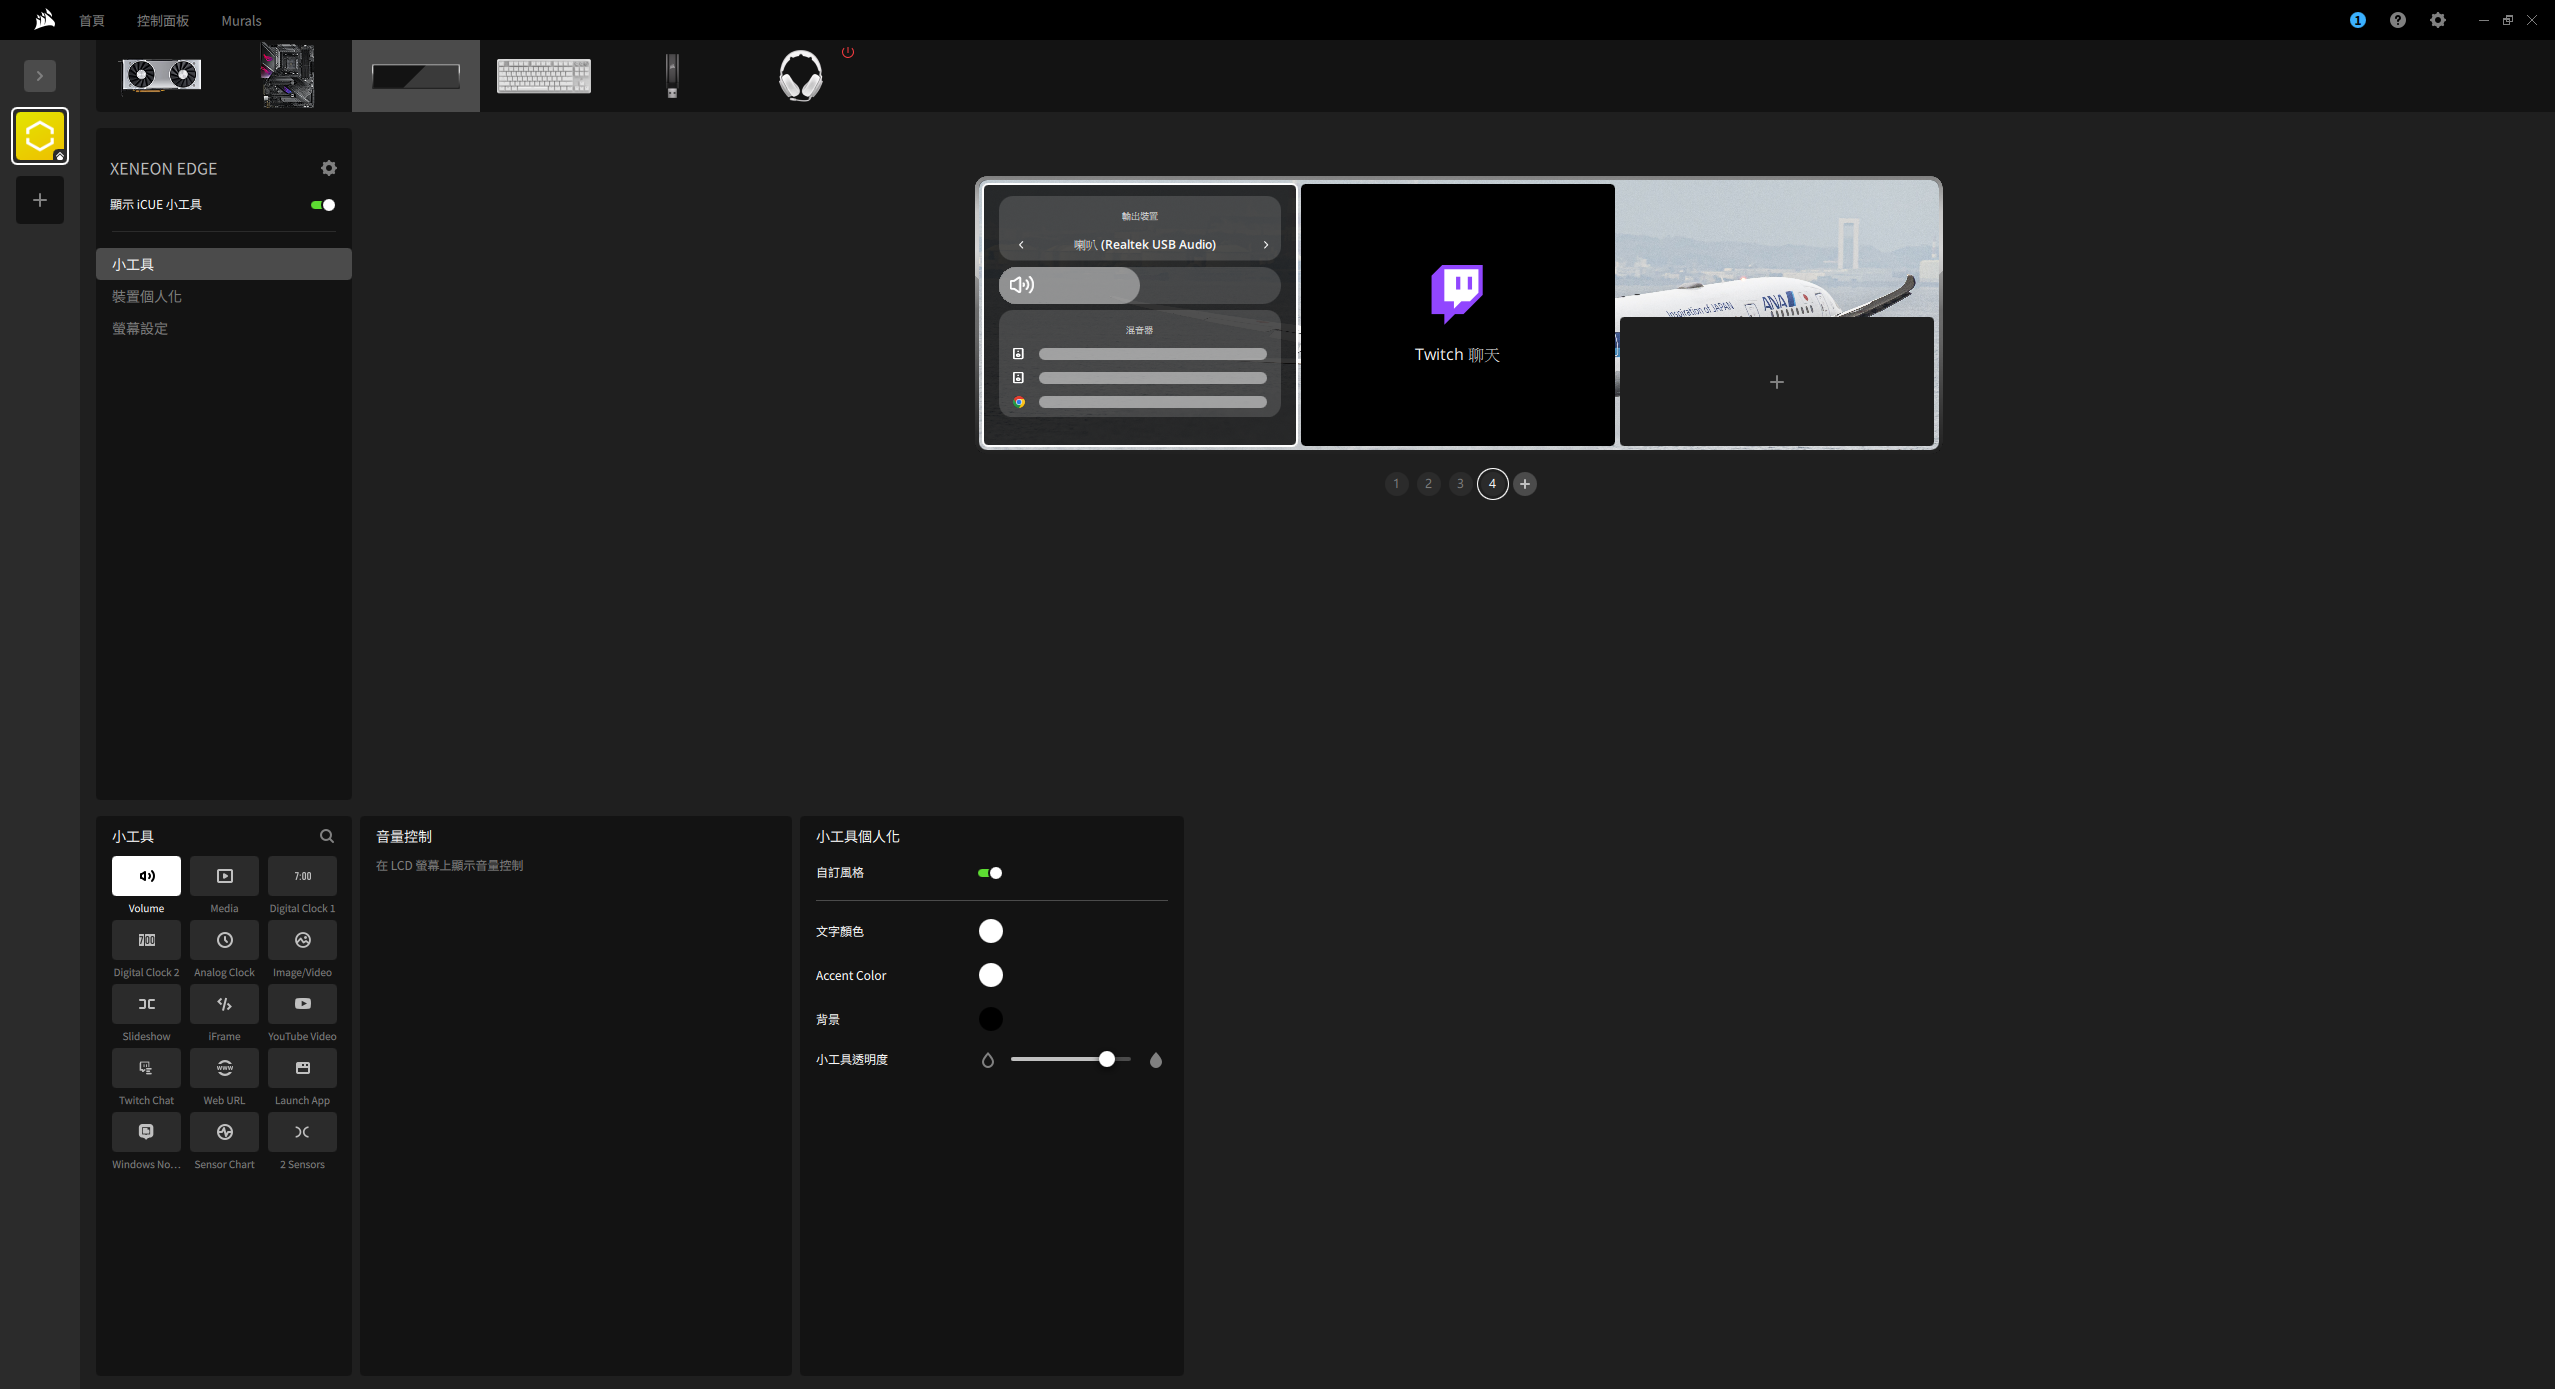
Task: Open the widget search magnifier
Action: pos(326,836)
